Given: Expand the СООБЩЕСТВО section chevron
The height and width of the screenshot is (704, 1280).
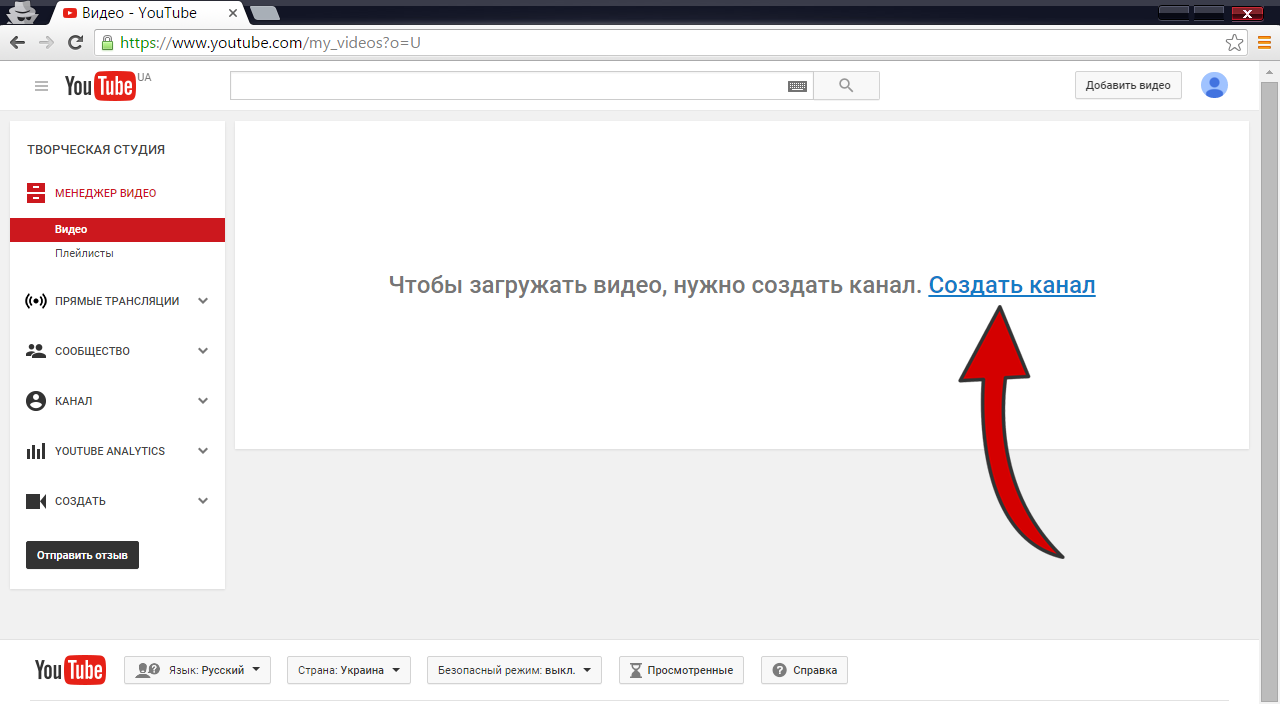Looking at the screenshot, I should 203,351.
